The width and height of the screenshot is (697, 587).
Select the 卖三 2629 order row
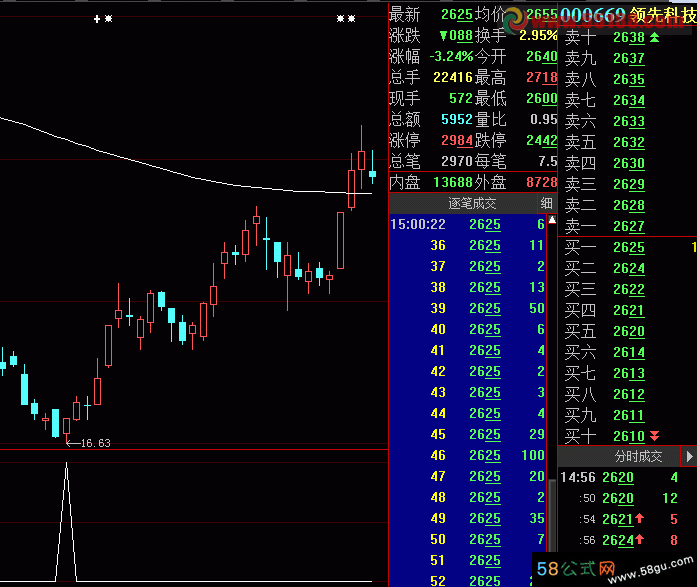[627, 184]
